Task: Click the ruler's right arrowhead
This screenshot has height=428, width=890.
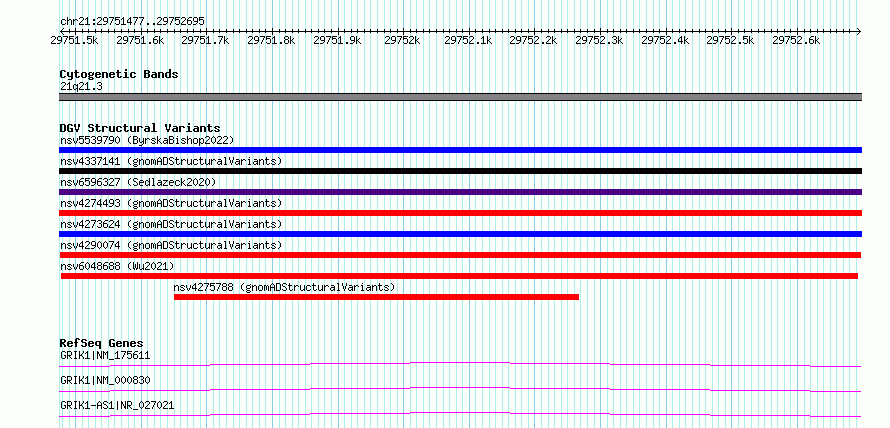Action: coord(858,31)
